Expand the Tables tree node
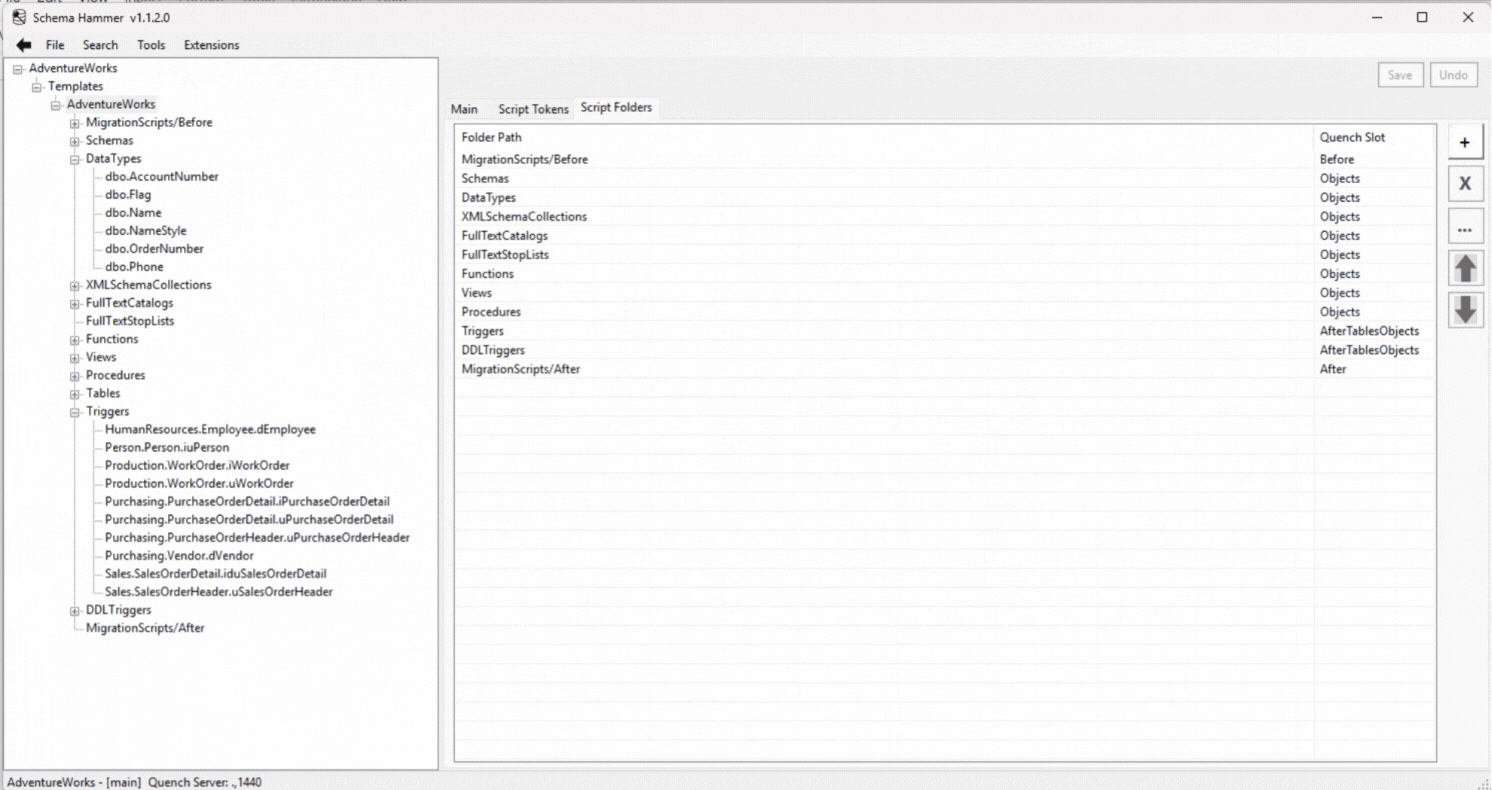Screen dimensions: 1492x790 pos(75,393)
